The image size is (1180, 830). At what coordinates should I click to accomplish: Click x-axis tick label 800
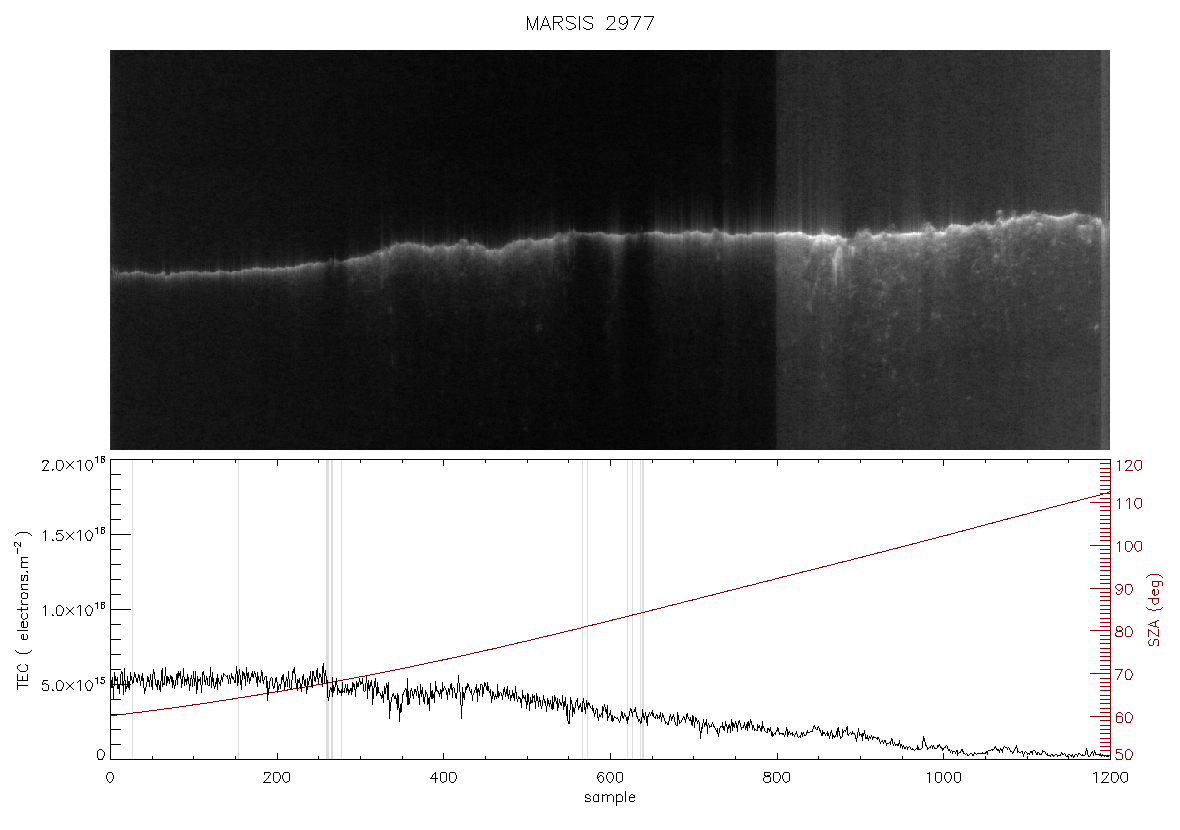(x=776, y=777)
